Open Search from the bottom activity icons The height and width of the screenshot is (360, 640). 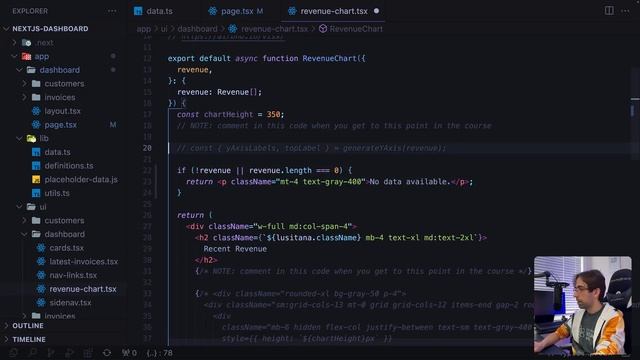[32, 353]
